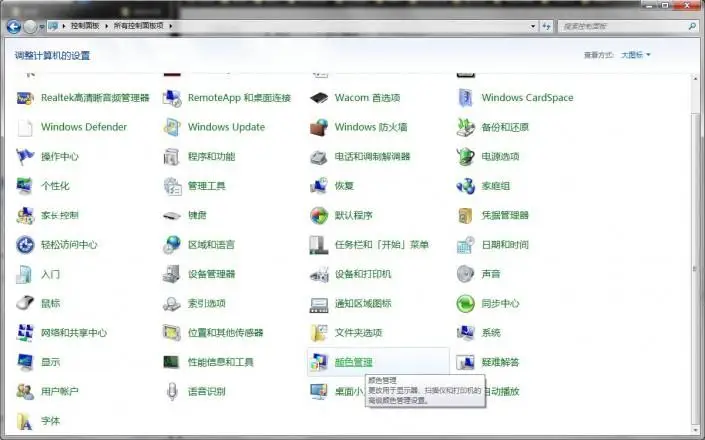The image size is (705, 440).
Task: Open the 设备管理器 icon
Action: click(172, 274)
